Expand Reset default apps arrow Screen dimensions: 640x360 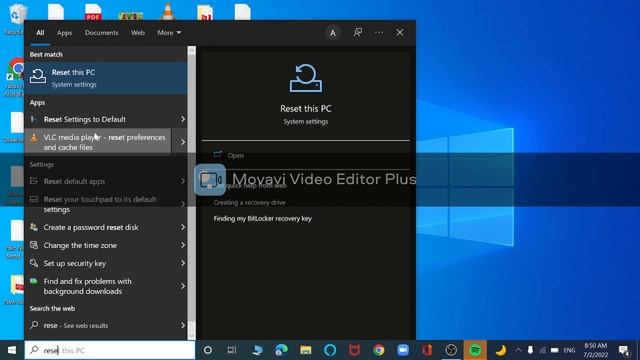point(183,181)
